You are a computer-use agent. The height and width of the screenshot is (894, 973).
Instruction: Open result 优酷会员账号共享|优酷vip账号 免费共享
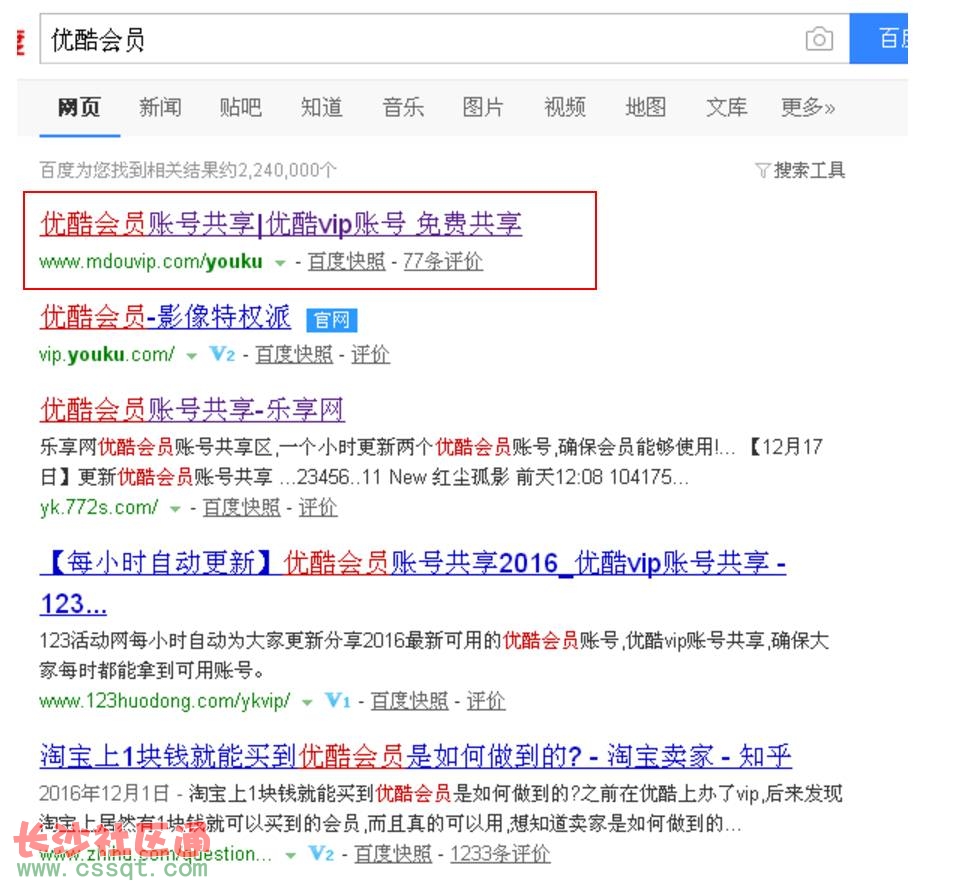pyautogui.click(x=281, y=223)
